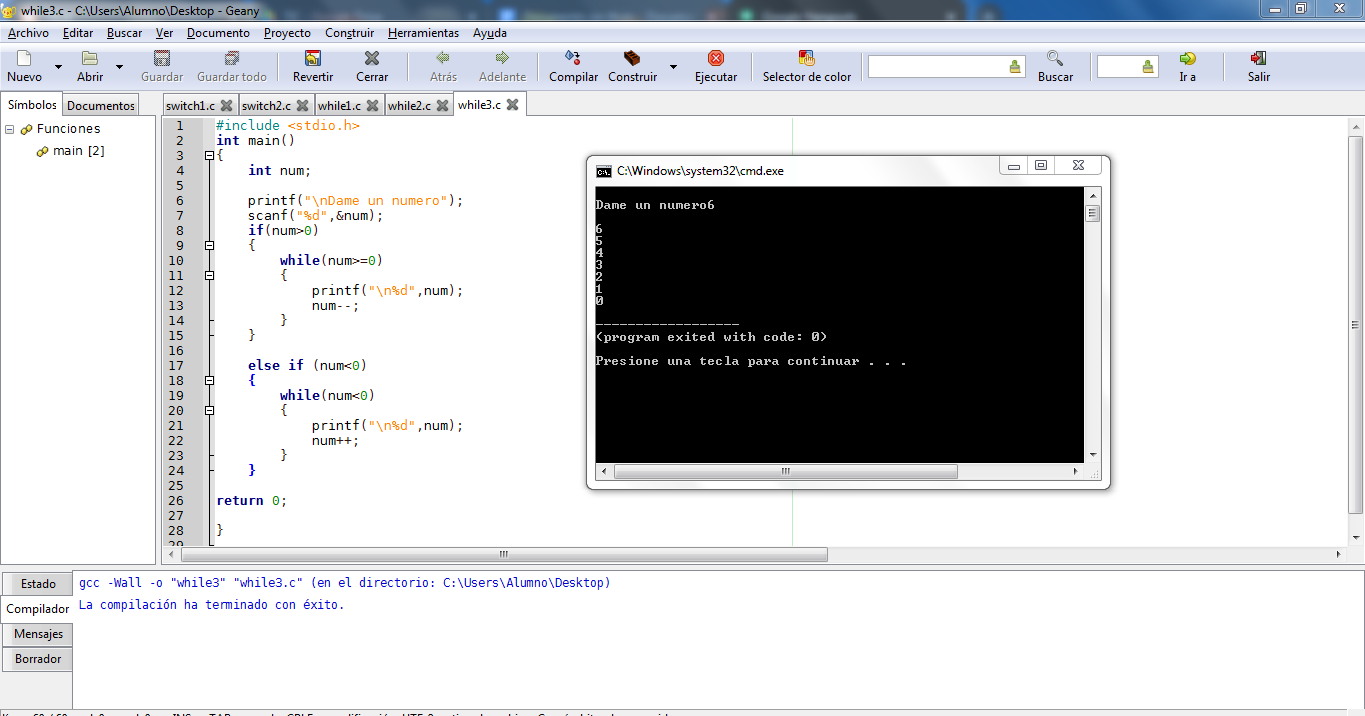Open the Abrir recent files dropdown arrow

[120, 67]
